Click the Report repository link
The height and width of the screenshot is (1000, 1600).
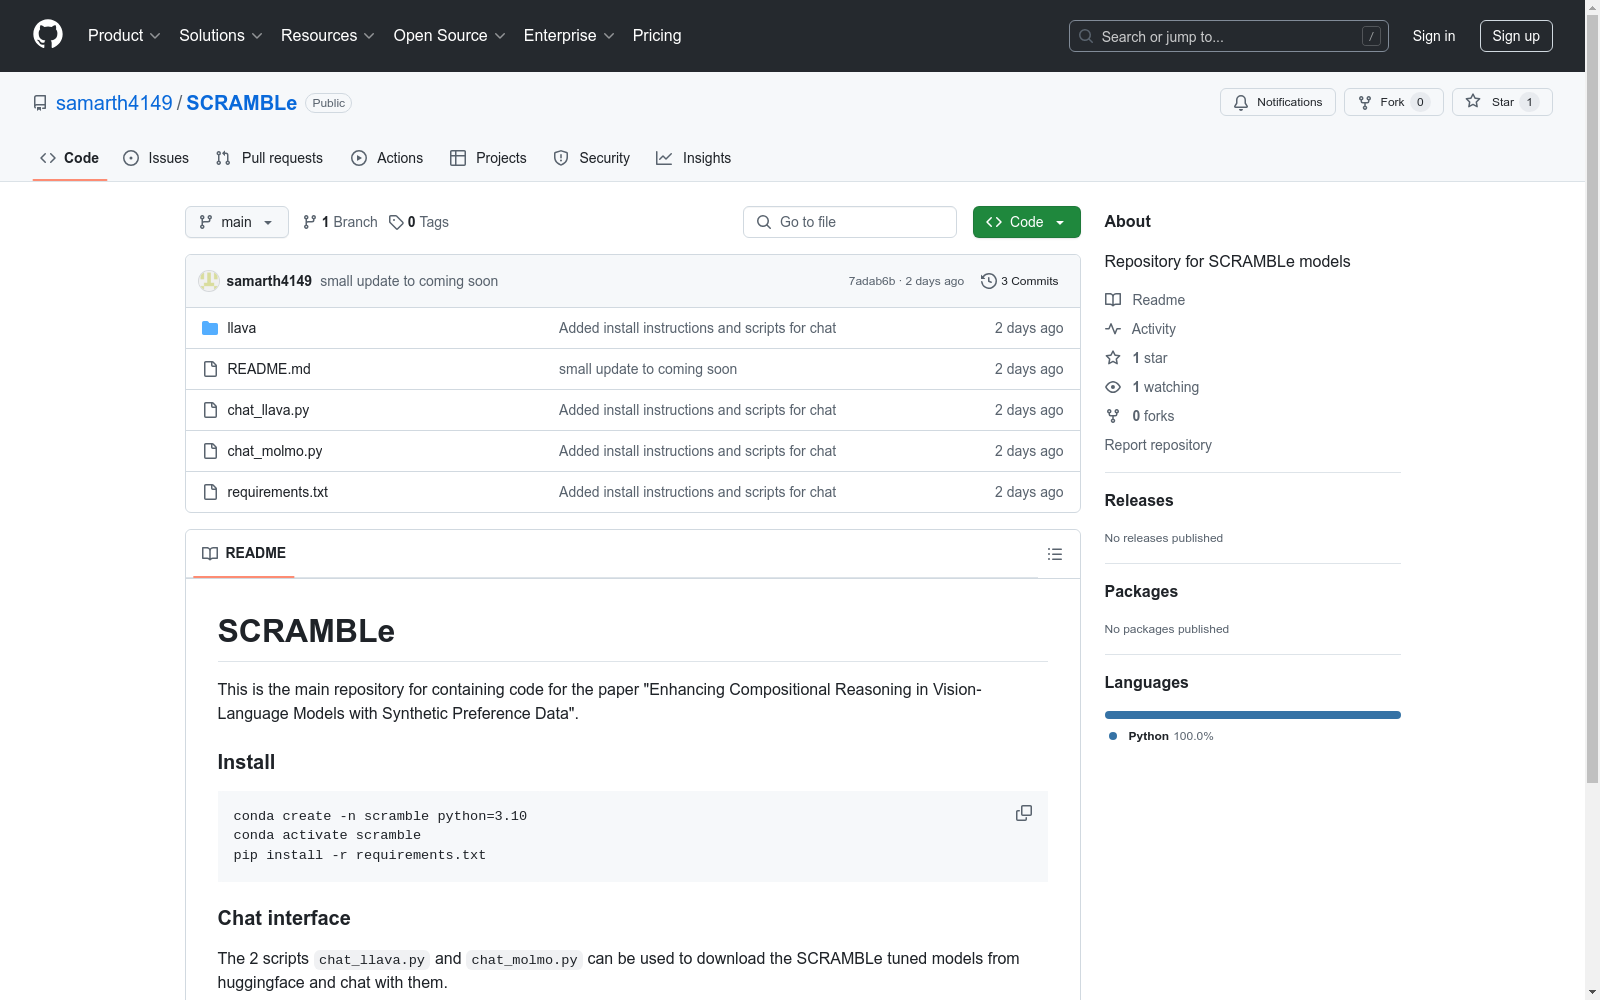[x=1158, y=445]
